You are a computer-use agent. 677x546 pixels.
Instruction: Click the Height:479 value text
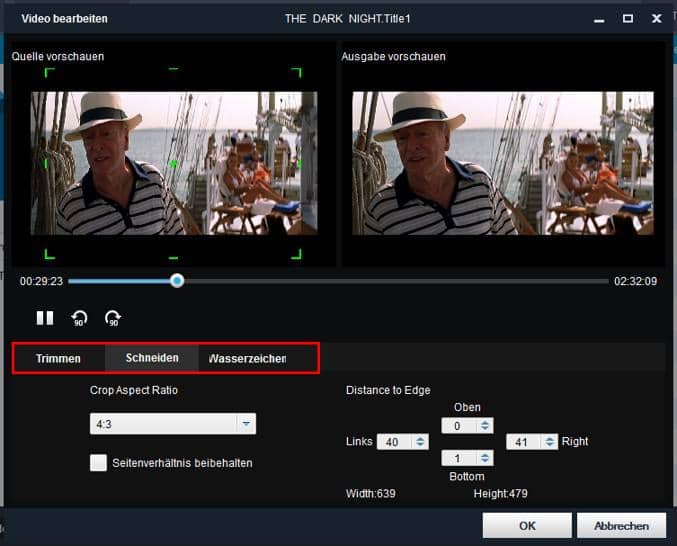(x=500, y=493)
